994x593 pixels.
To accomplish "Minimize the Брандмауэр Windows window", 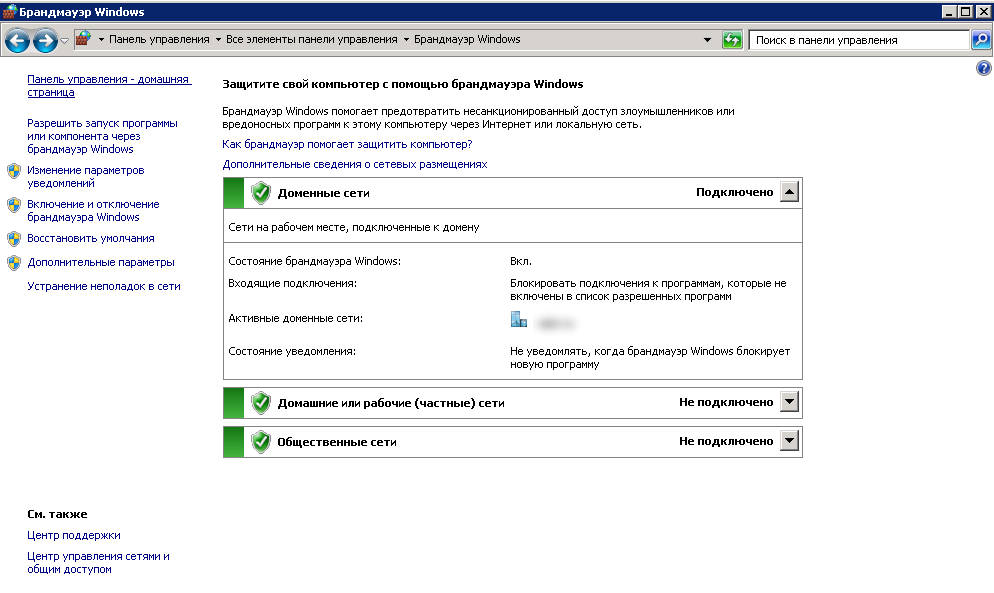I will [949, 11].
